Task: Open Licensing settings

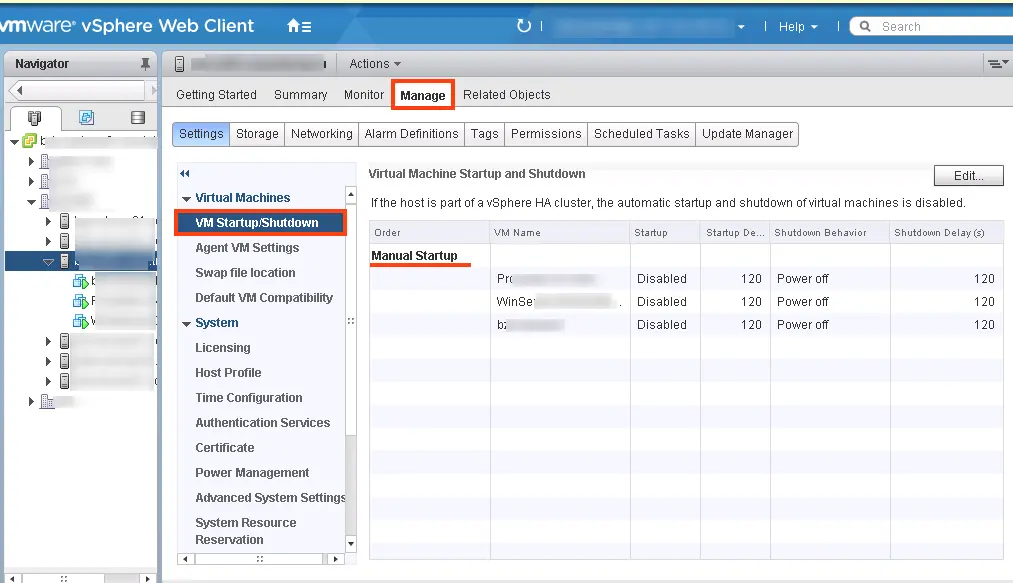Action: [x=222, y=348]
